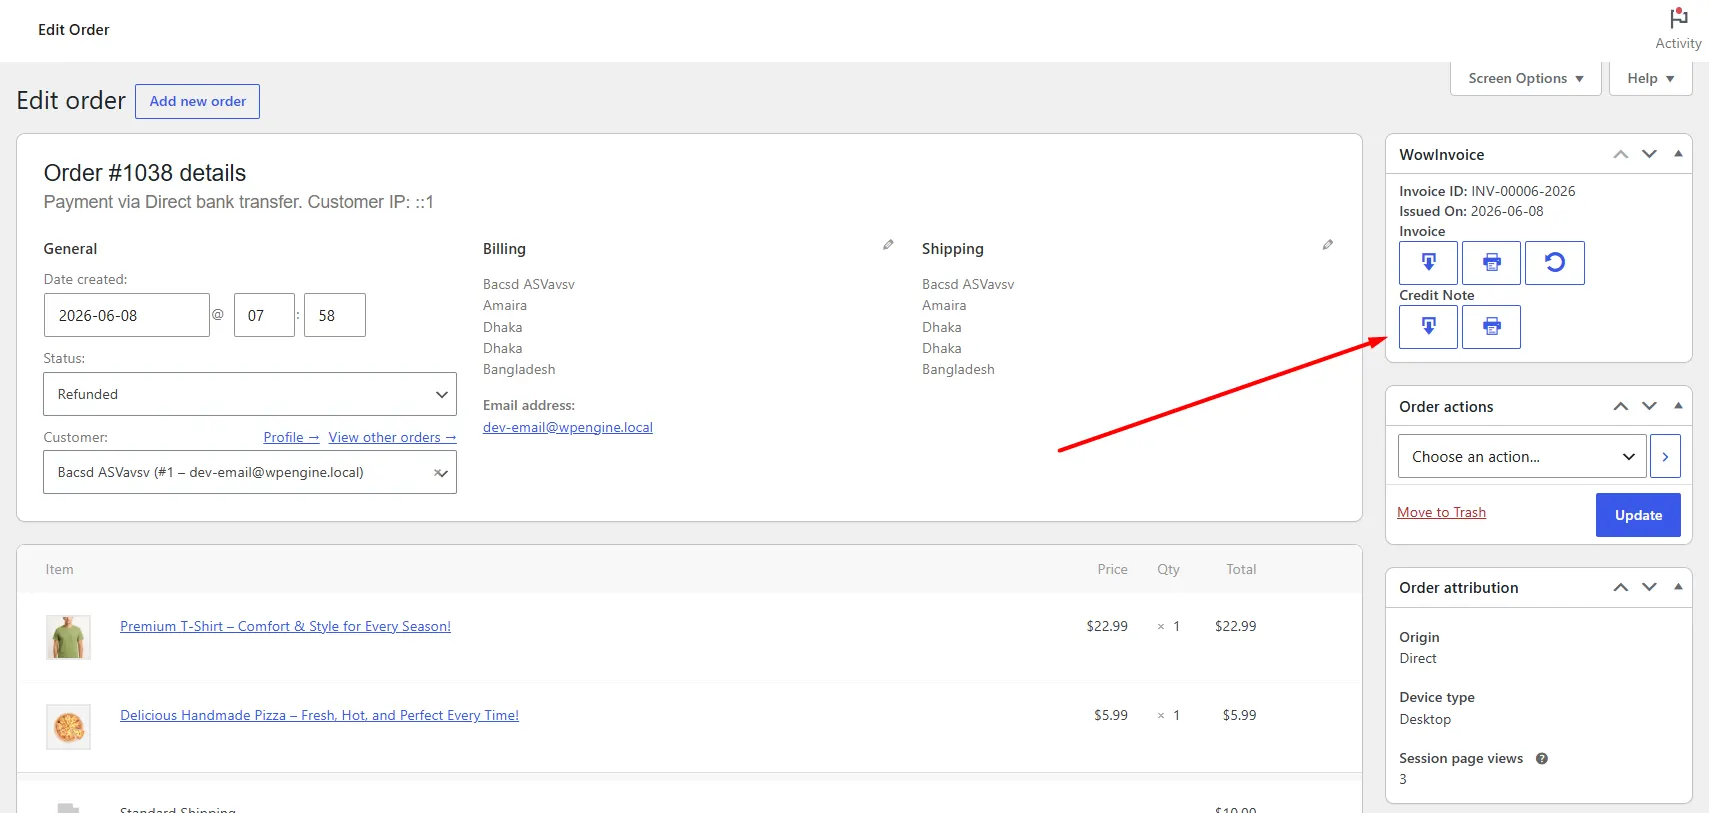This screenshot has width=1709, height=813.
Task: Regenerate the Invoice with refresh icon
Action: point(1554,263)
